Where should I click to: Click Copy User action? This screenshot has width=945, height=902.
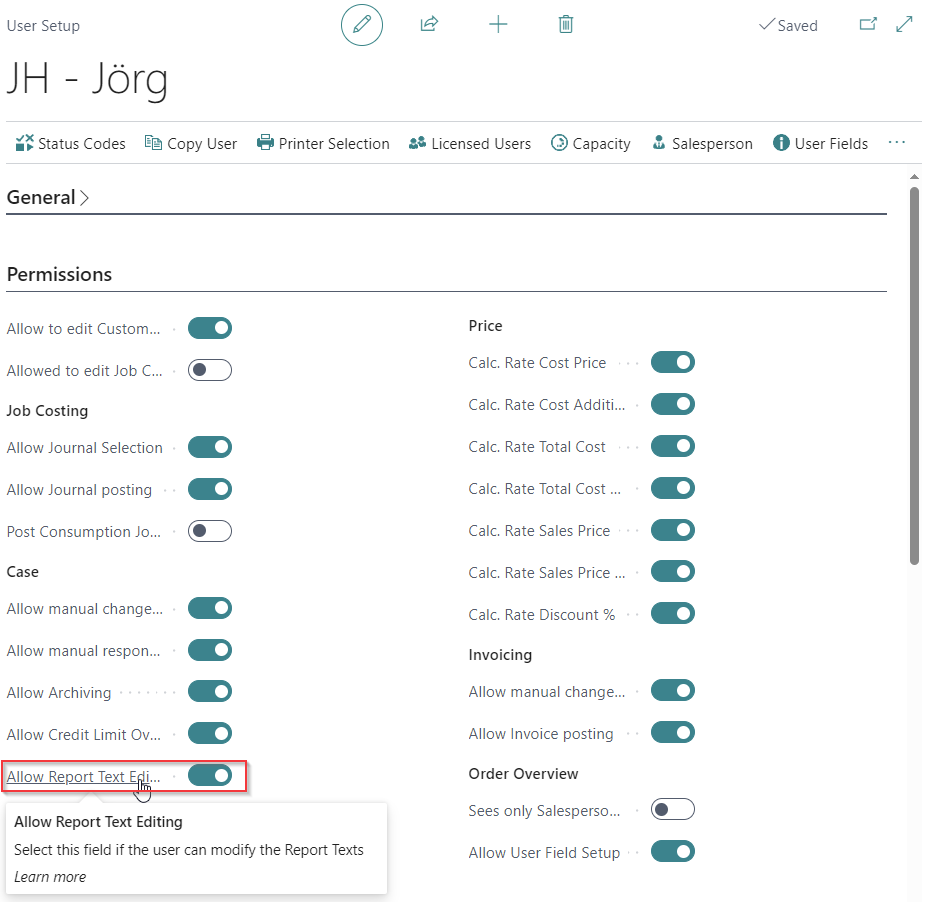pos(191,143)
